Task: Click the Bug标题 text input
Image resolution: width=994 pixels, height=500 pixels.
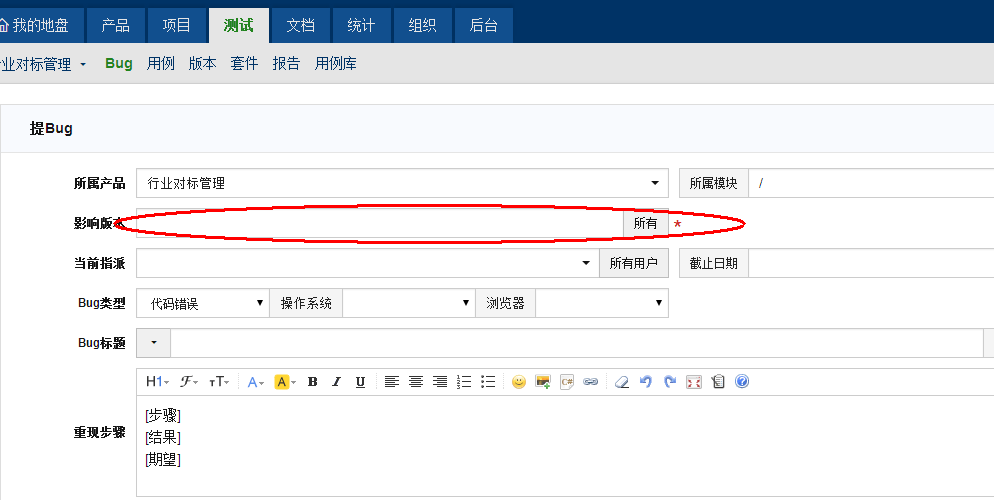Action: point(577,343)
